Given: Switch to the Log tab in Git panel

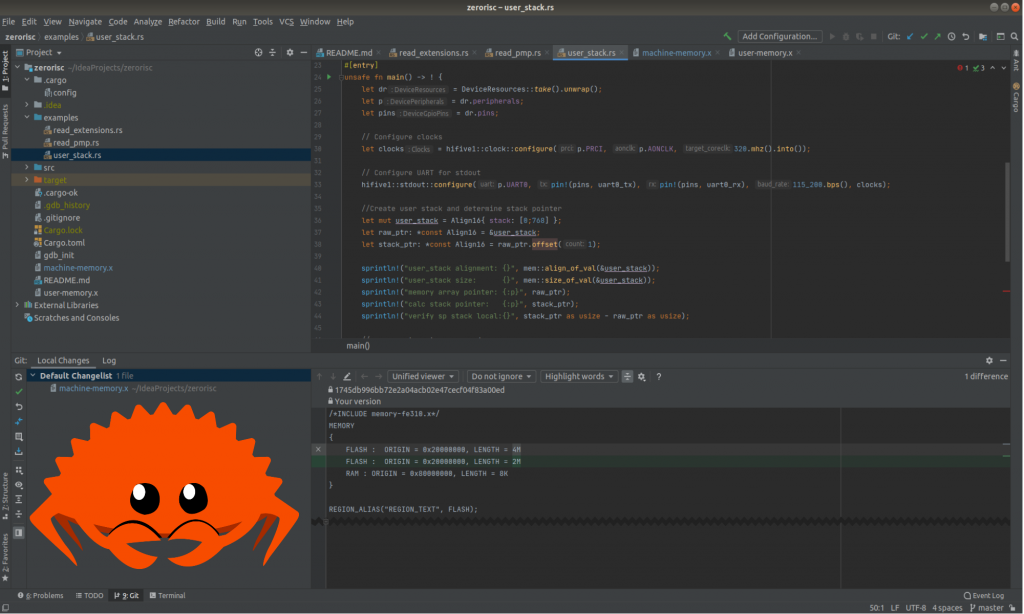Looking at the screenshot, I should [x=107, y=360].
